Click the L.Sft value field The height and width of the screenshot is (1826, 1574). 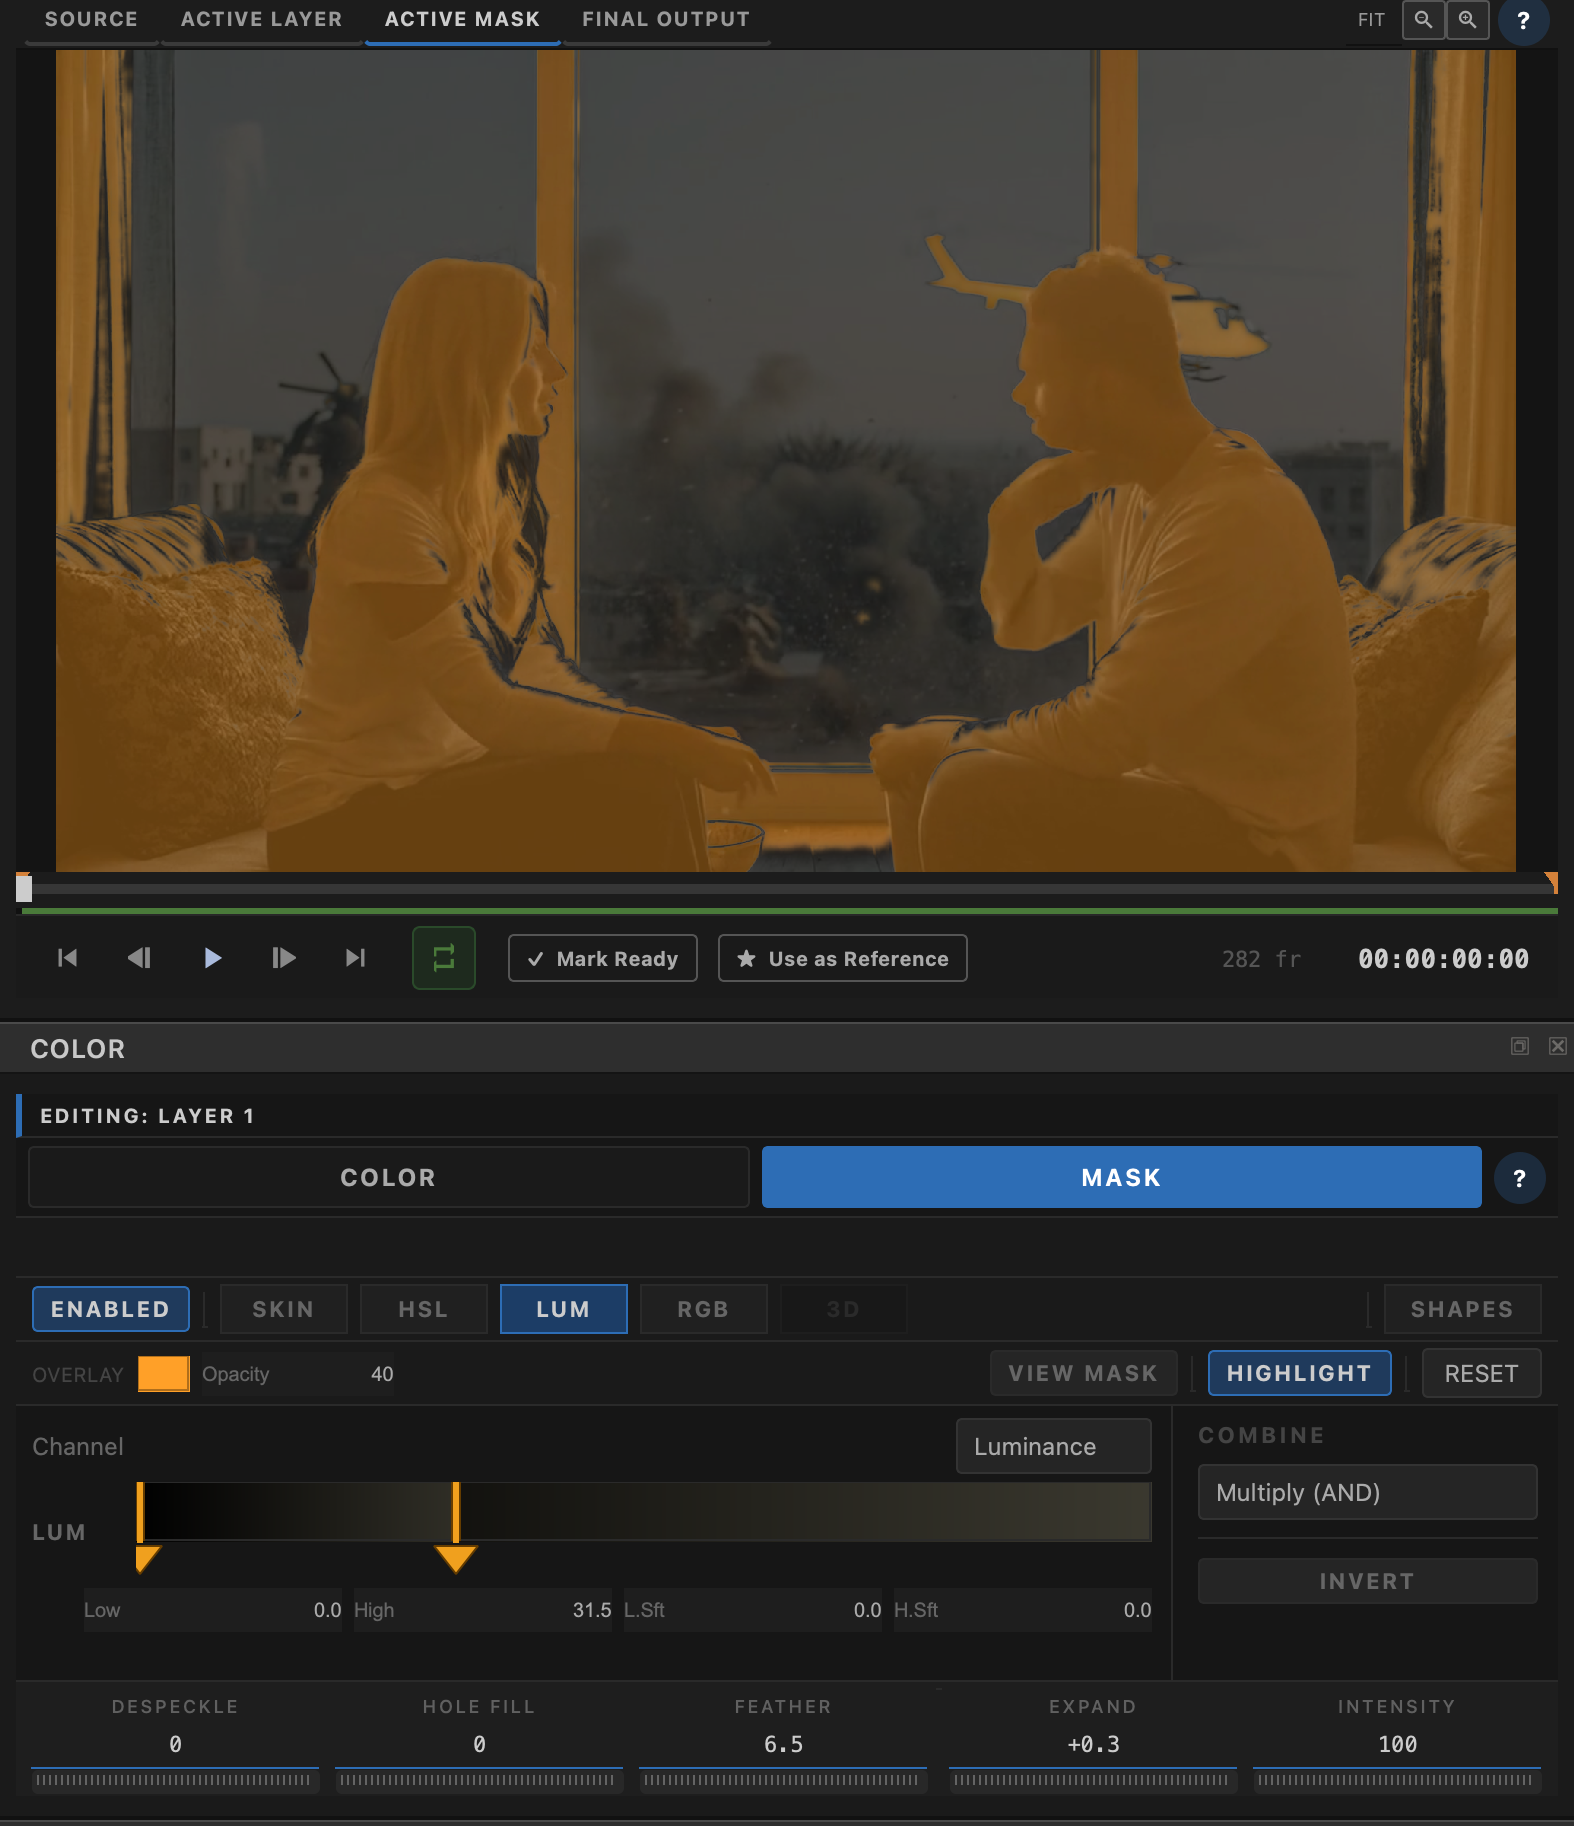[x=753, y=1610]
